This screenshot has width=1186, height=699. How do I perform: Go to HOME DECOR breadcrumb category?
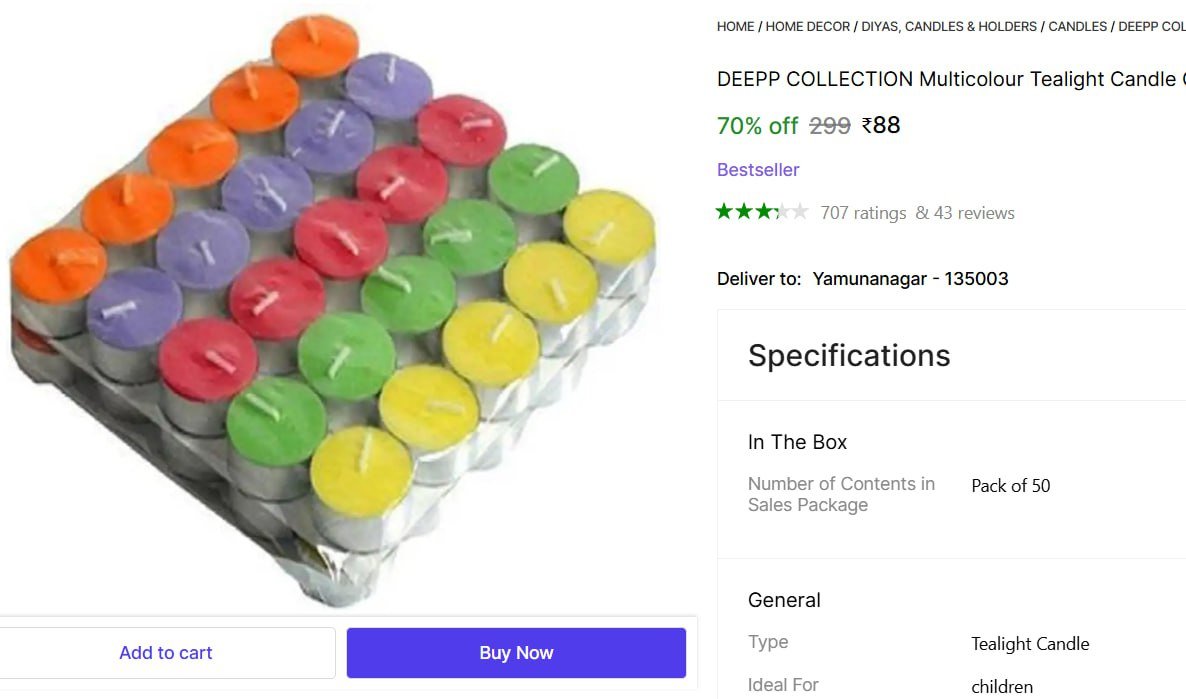point(807,27)
